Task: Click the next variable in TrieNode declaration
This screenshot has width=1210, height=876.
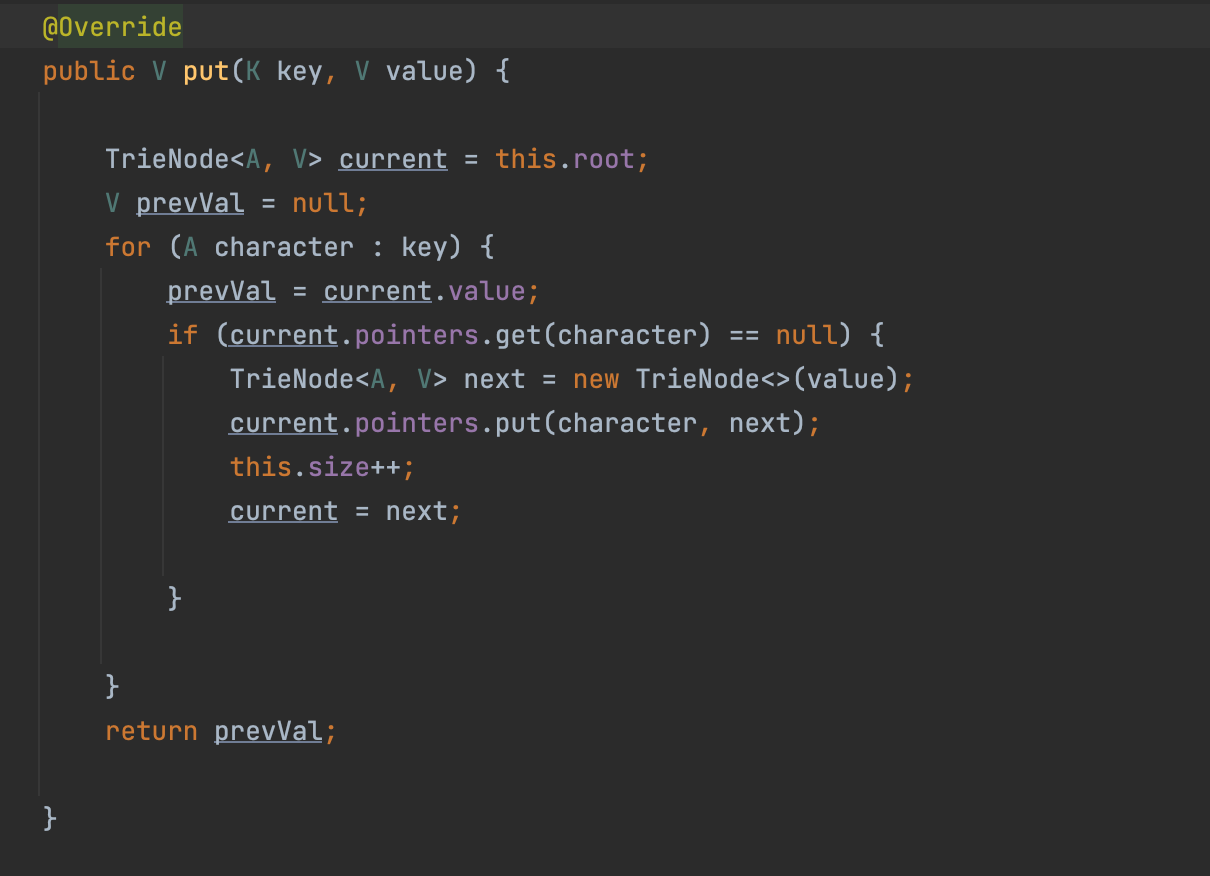Action: tap(494, 379)
